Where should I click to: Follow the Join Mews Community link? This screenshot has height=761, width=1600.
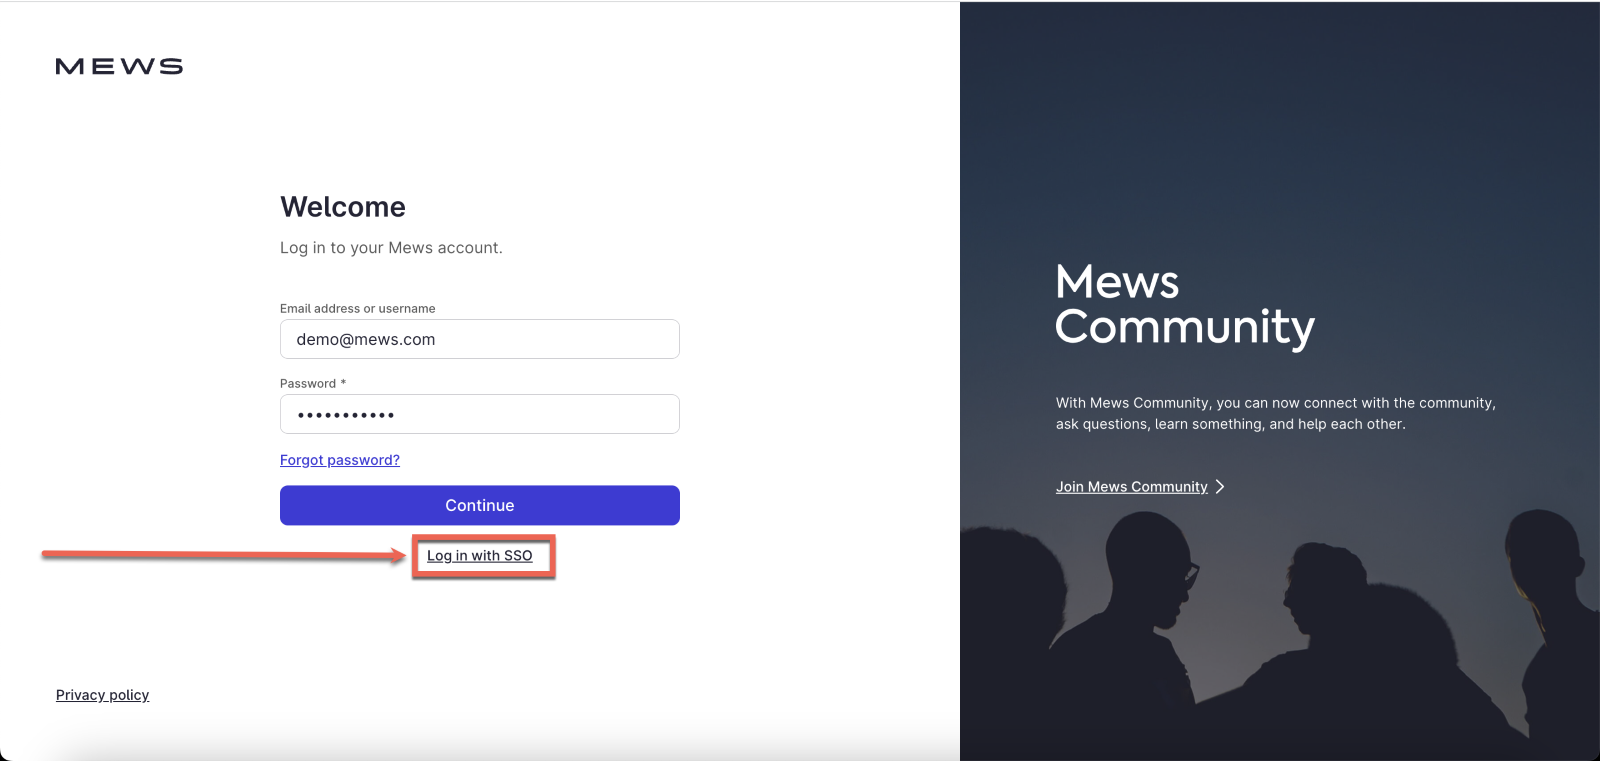coord(1131,487)
